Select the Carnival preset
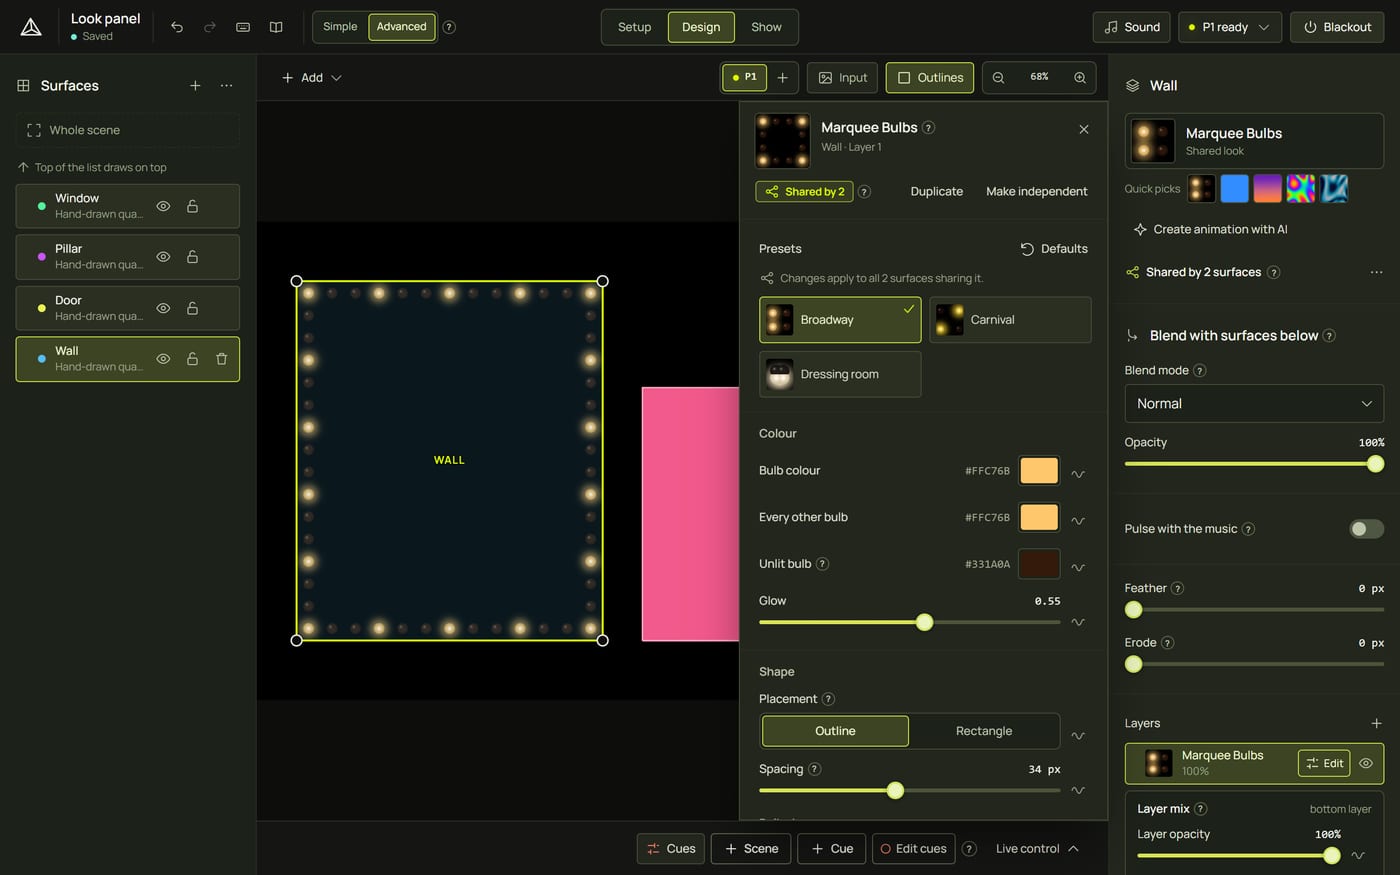This screenshot has width=1400, height=875. [1010, 320]
